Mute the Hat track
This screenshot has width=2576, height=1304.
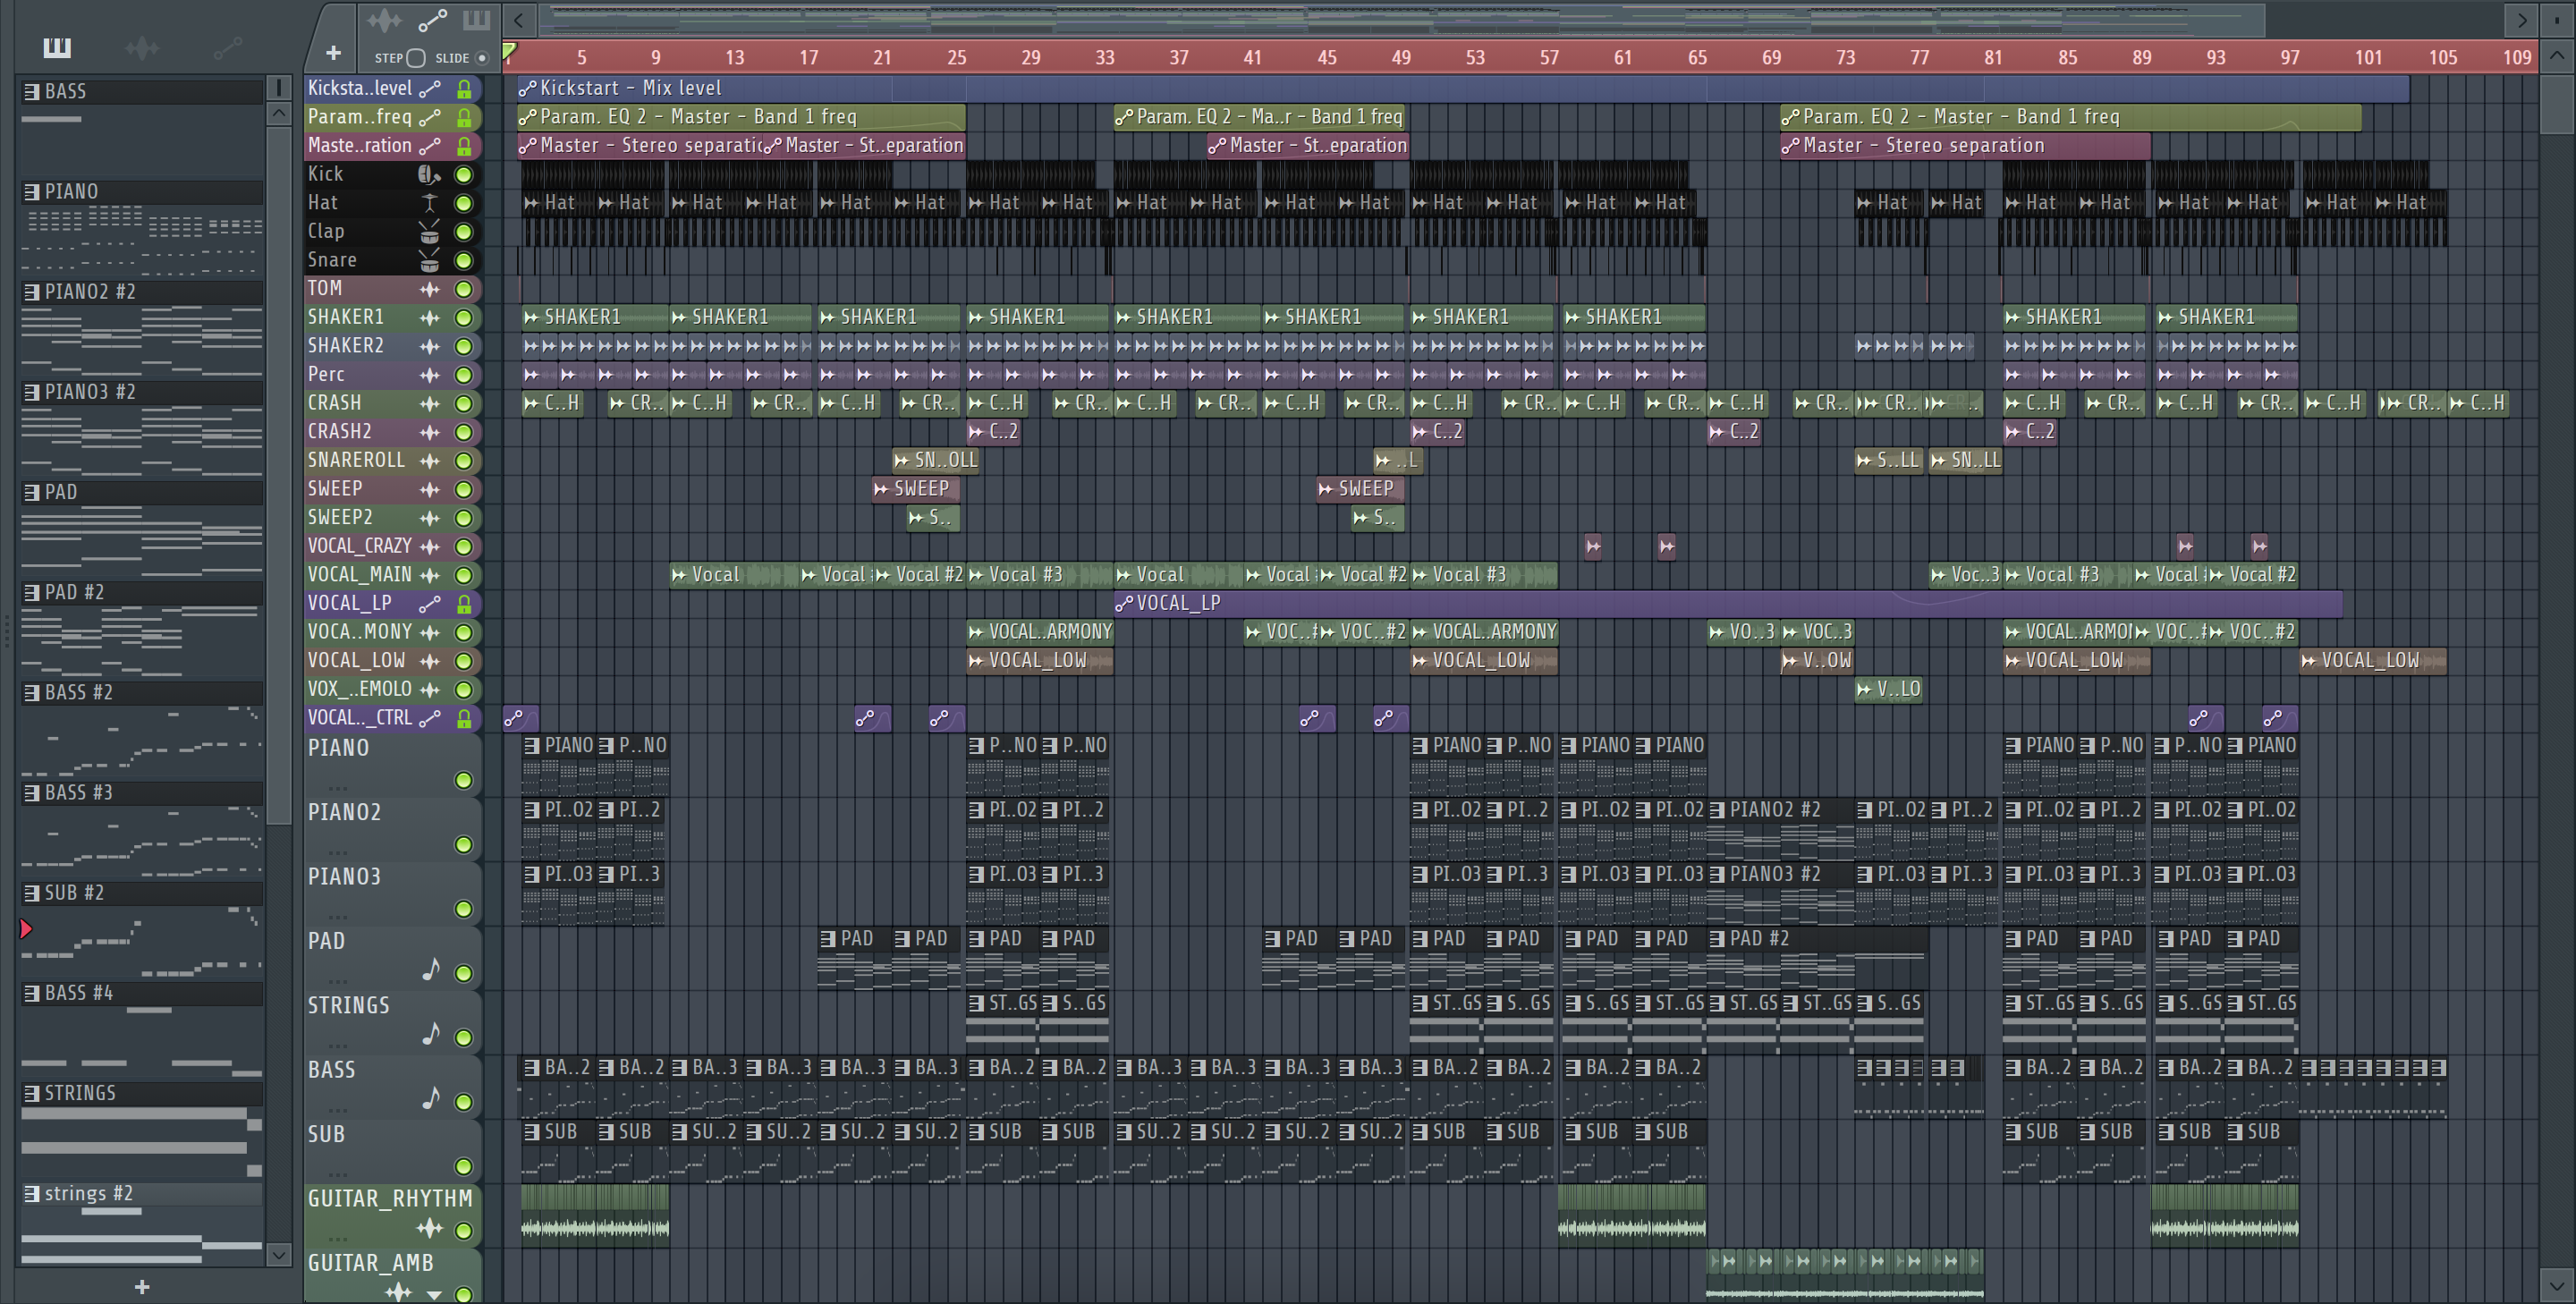click(463, 203)
